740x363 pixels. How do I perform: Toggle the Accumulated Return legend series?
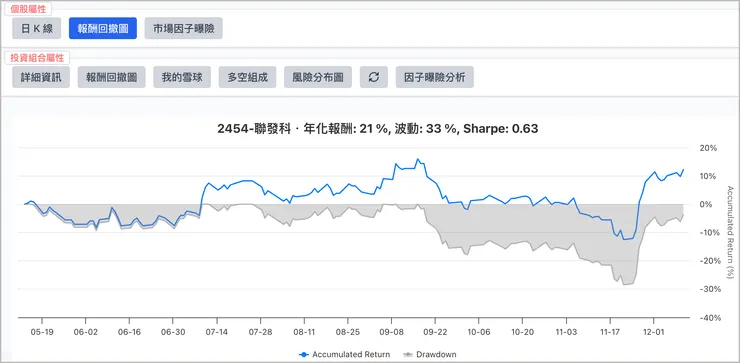(345, 354)
